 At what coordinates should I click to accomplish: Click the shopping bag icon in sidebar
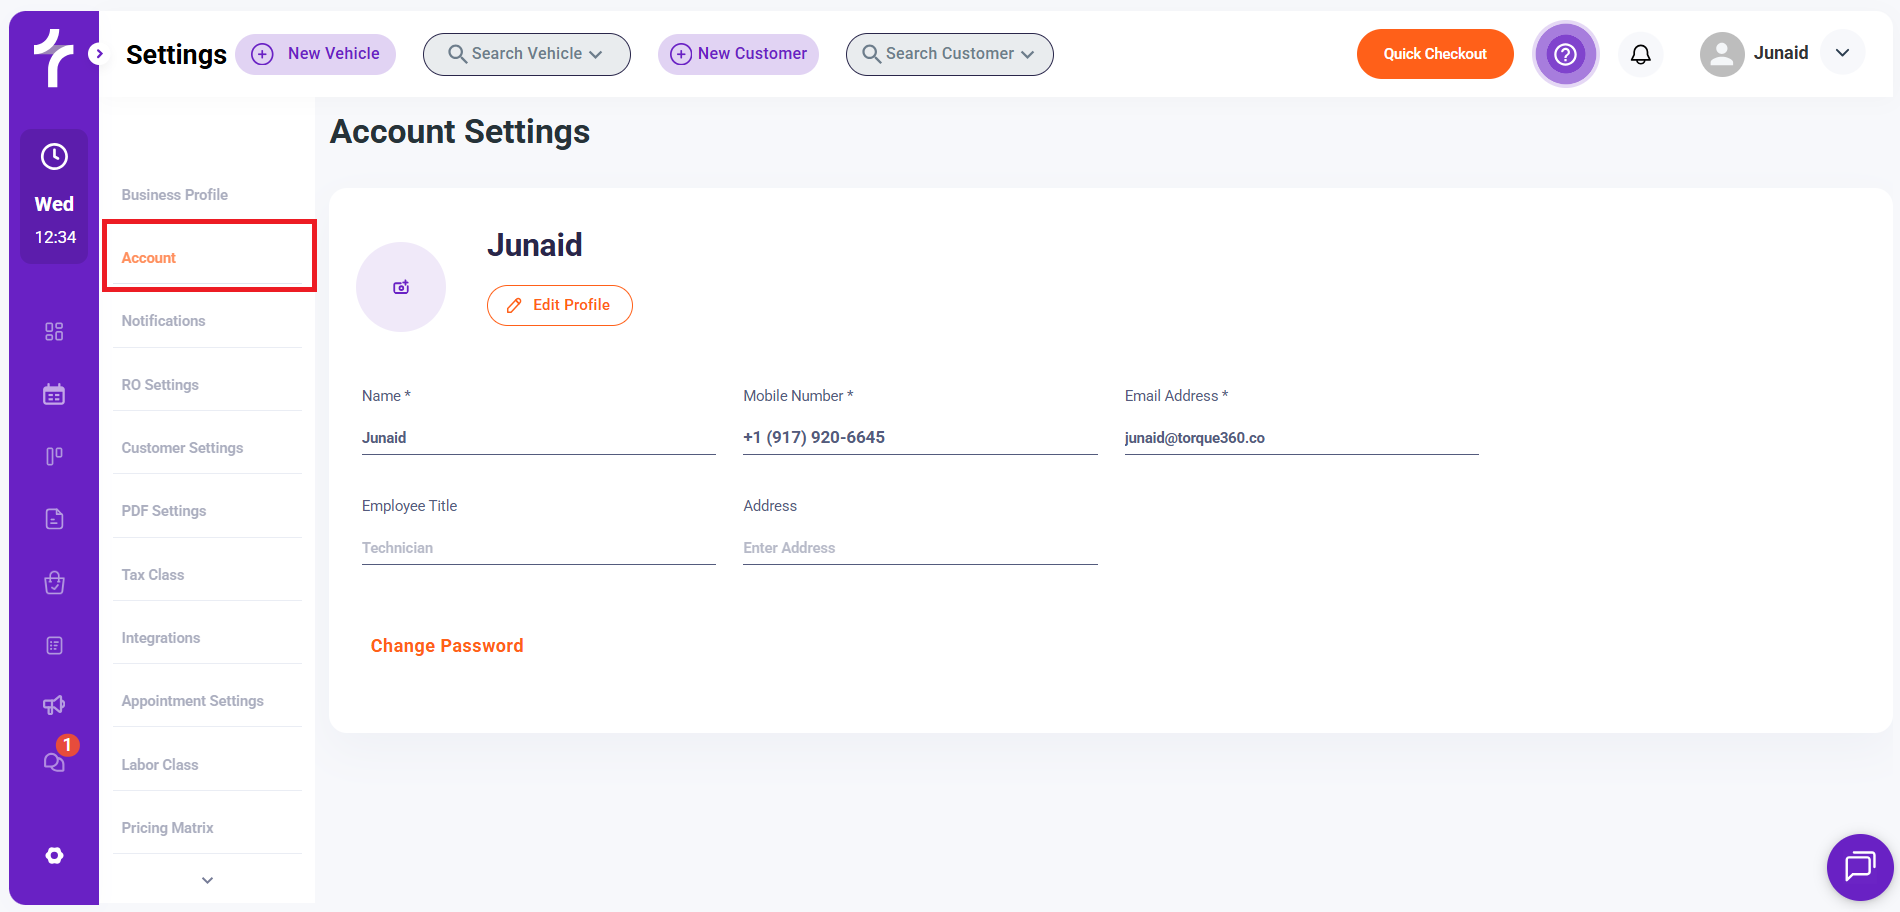[54, 583]
